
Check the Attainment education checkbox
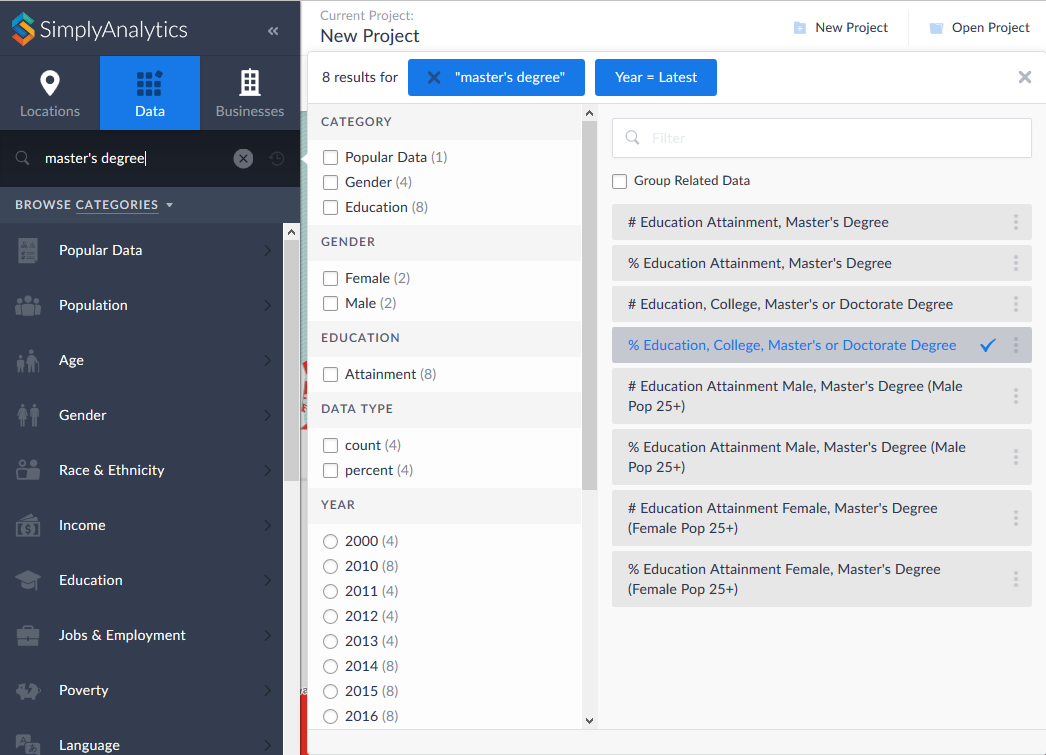tap(330, 375)
